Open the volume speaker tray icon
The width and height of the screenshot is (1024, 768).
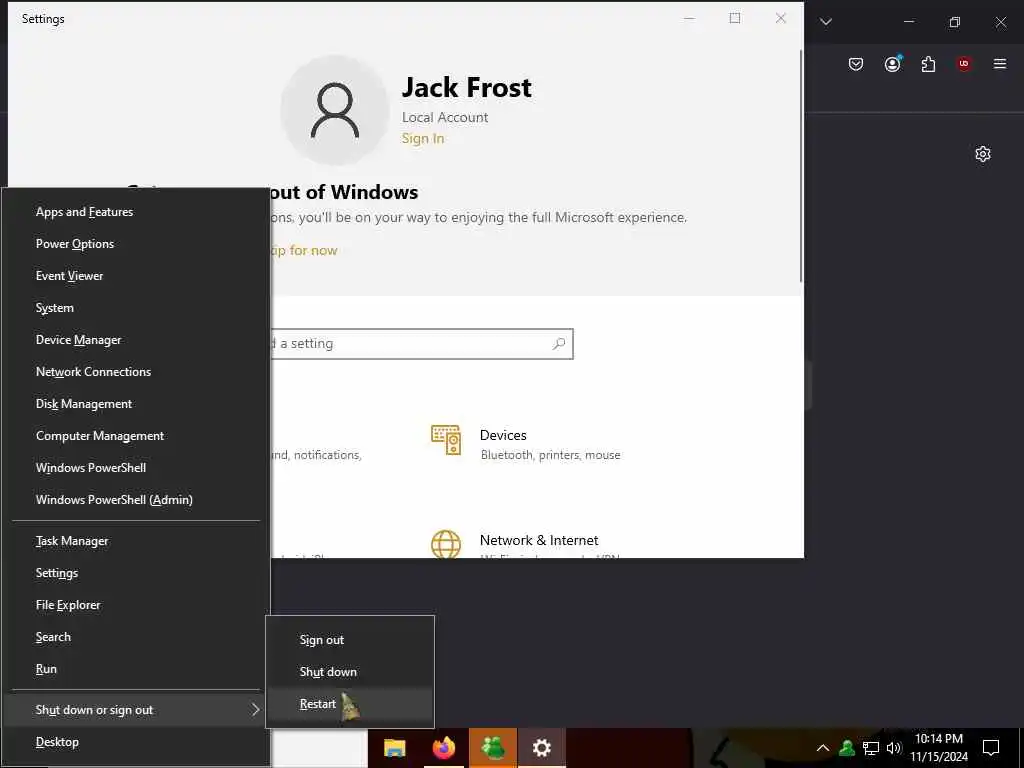893,748
